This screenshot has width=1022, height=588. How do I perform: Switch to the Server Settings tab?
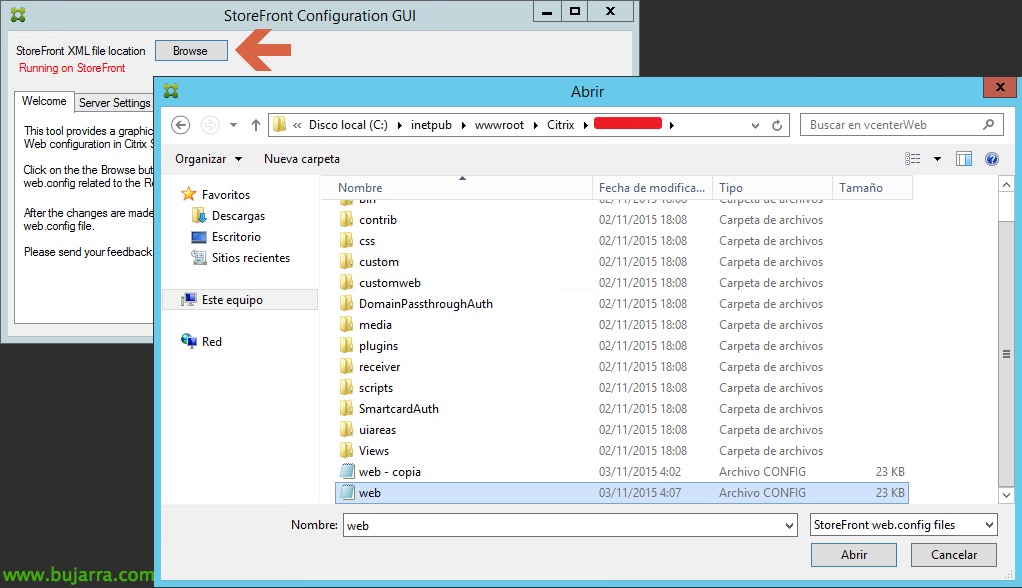click(114, 103)
